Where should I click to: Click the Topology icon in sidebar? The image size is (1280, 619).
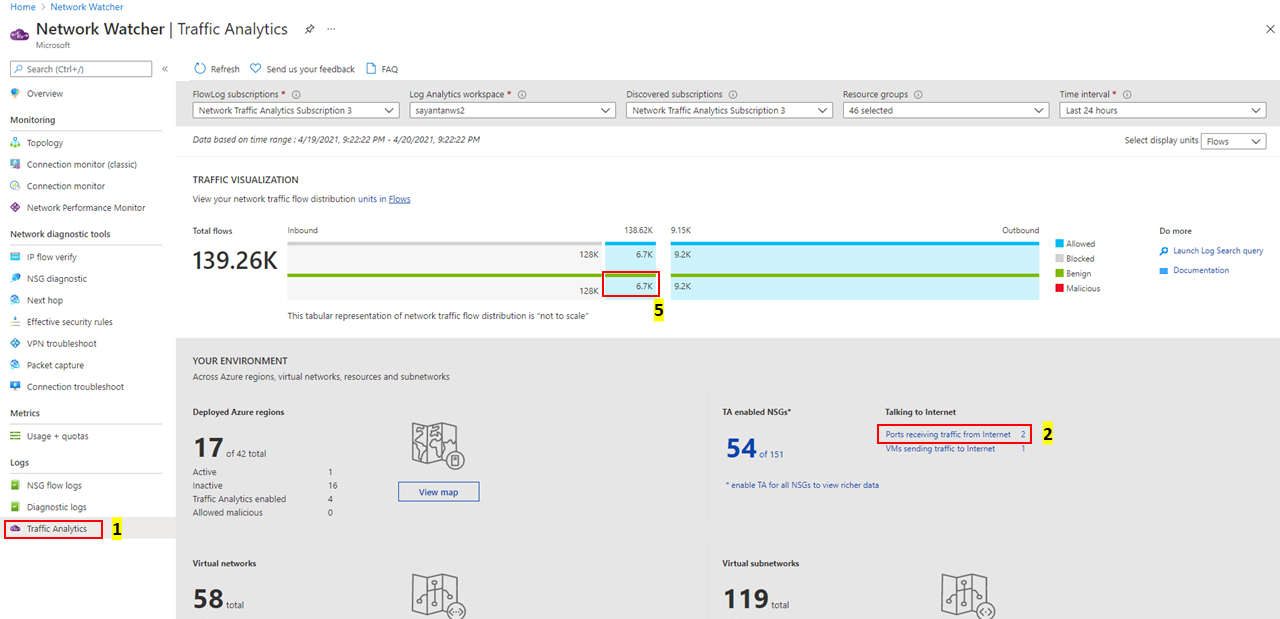pos(15,143)
